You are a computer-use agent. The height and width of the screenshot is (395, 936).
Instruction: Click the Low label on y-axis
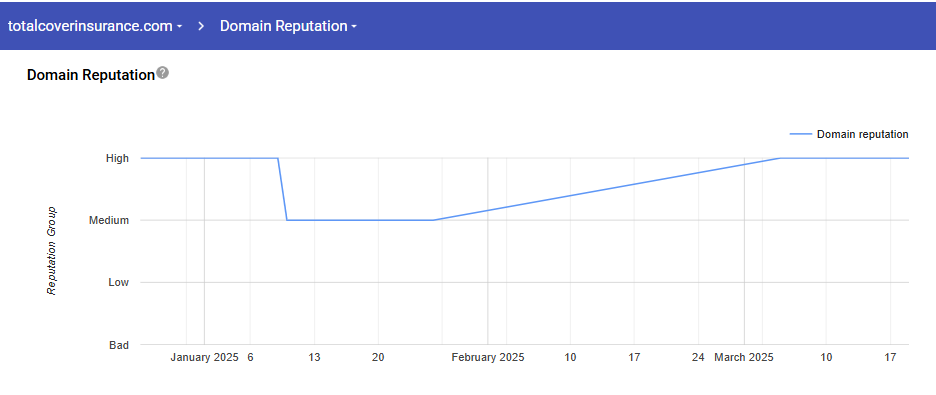(x=118, y=282)
